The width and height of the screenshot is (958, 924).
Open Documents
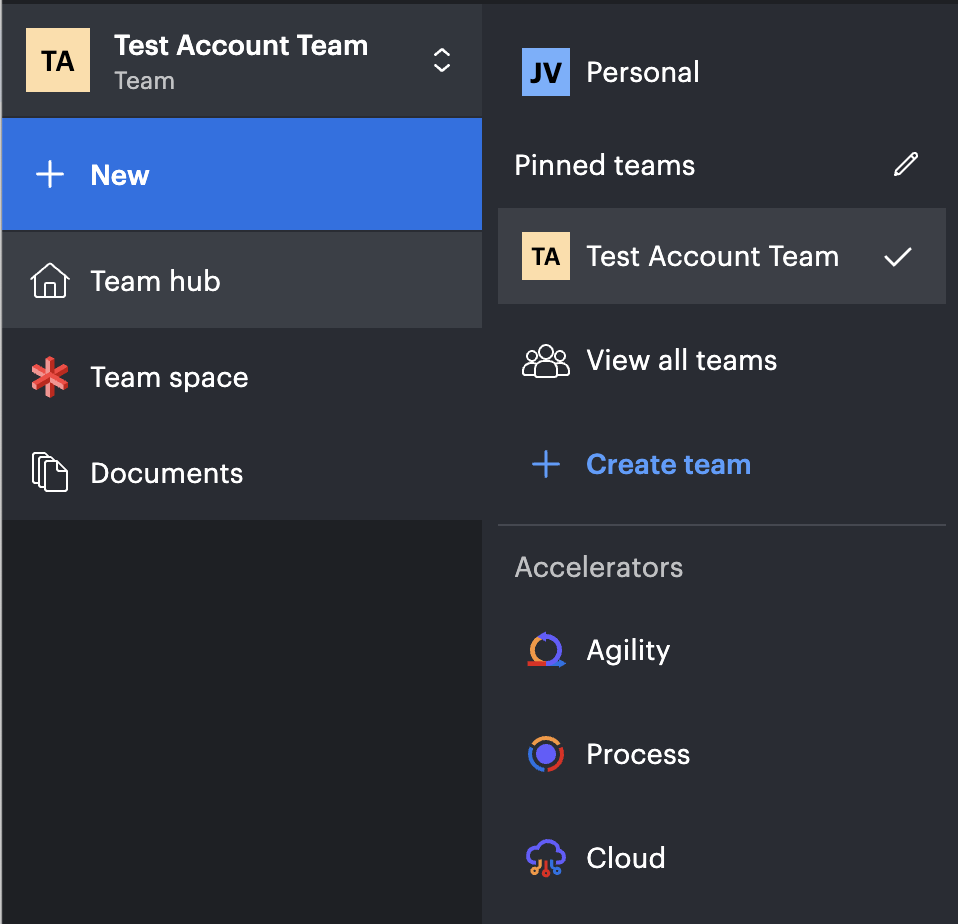[x=242, y=473]
